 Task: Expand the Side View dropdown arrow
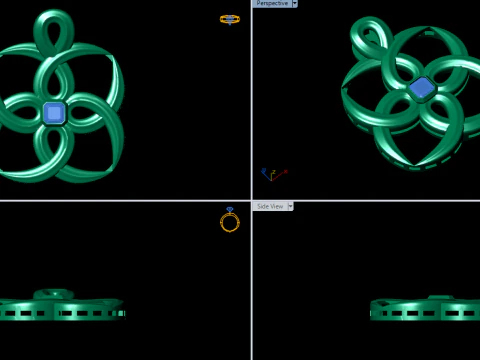[291, 206]
